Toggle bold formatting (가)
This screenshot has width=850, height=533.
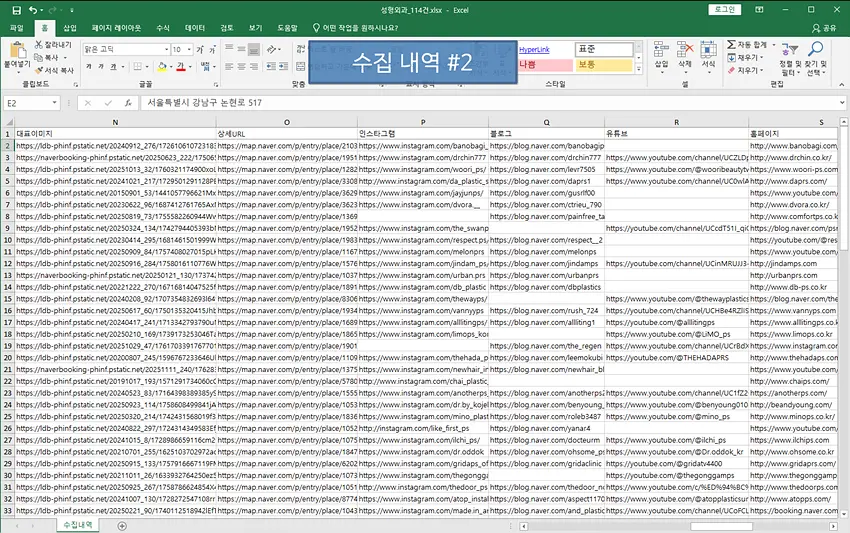coord(89,67)
